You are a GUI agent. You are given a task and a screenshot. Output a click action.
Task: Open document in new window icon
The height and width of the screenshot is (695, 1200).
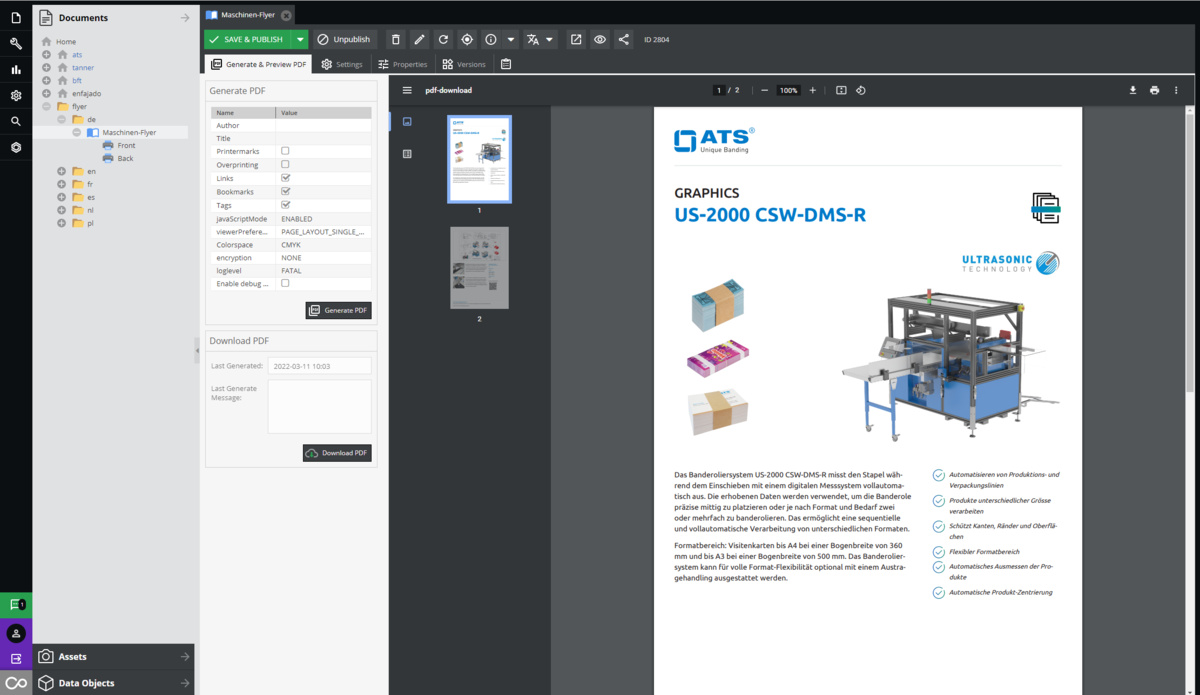click(x=576, y=39)
